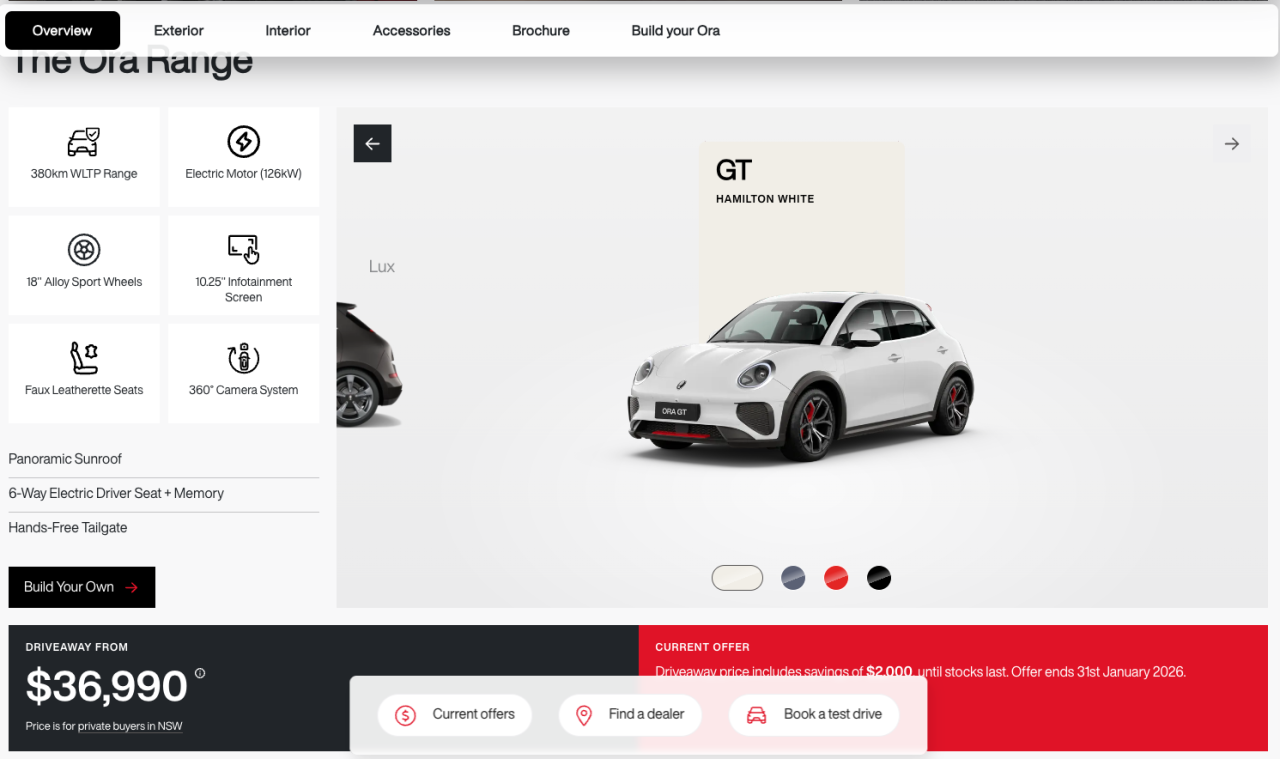Select the 360° Camera System icon

(243, 358)
